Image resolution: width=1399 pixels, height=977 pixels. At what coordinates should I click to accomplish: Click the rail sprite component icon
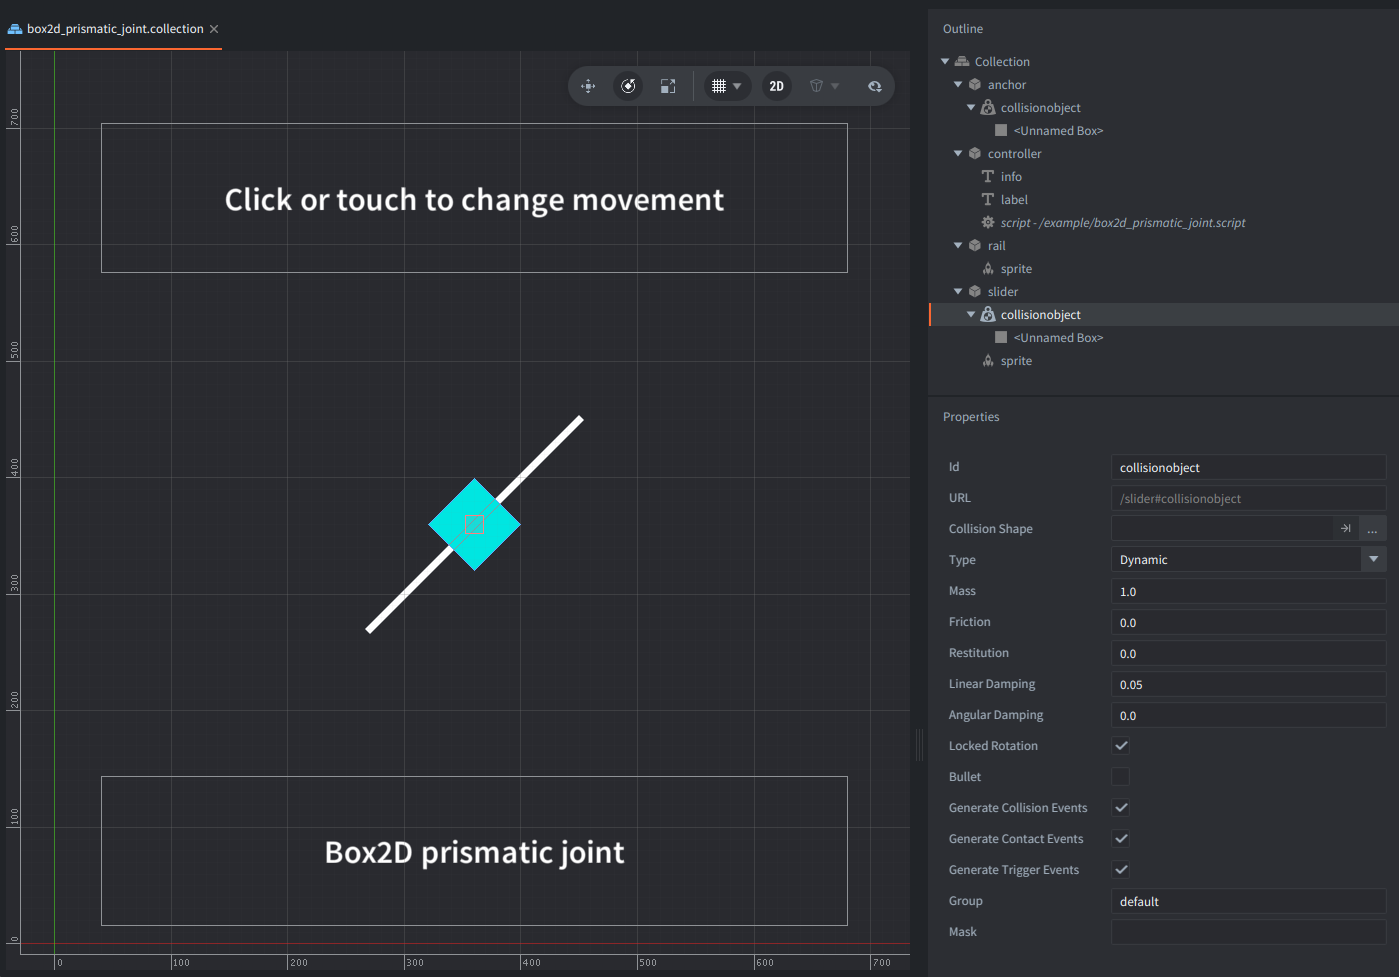988,269
